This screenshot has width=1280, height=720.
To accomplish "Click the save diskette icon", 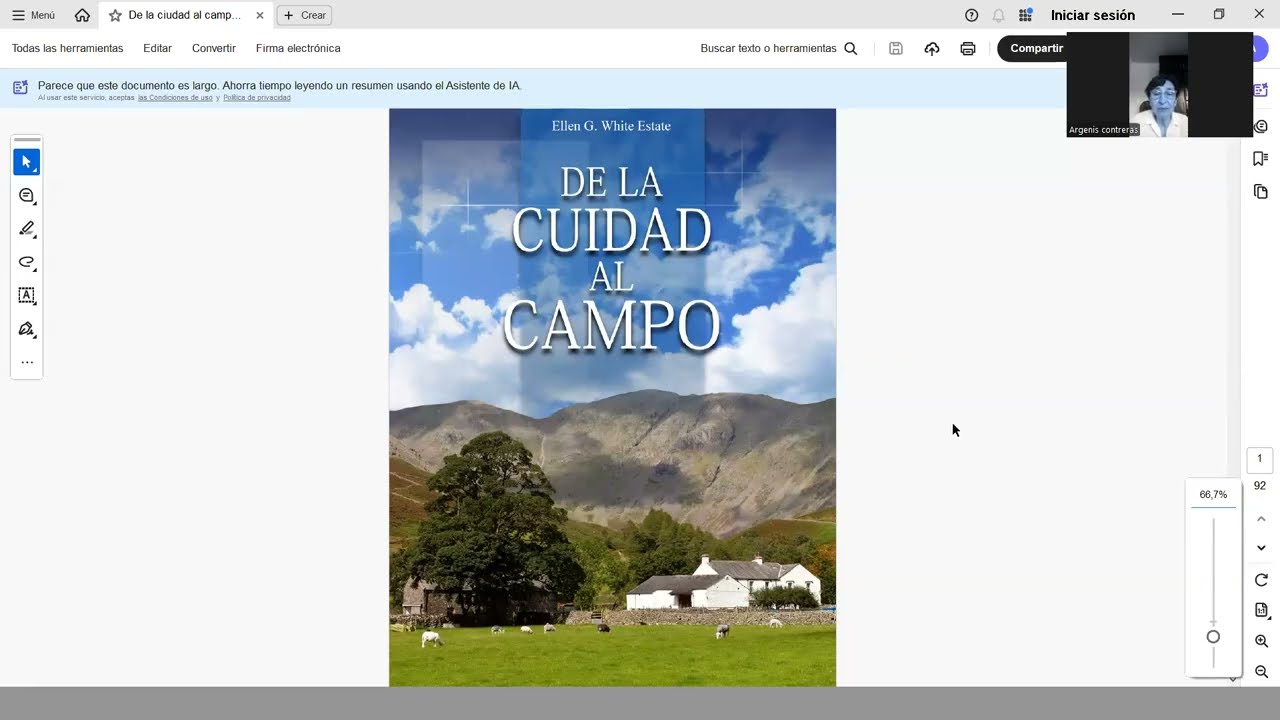I will pos(896,48).
